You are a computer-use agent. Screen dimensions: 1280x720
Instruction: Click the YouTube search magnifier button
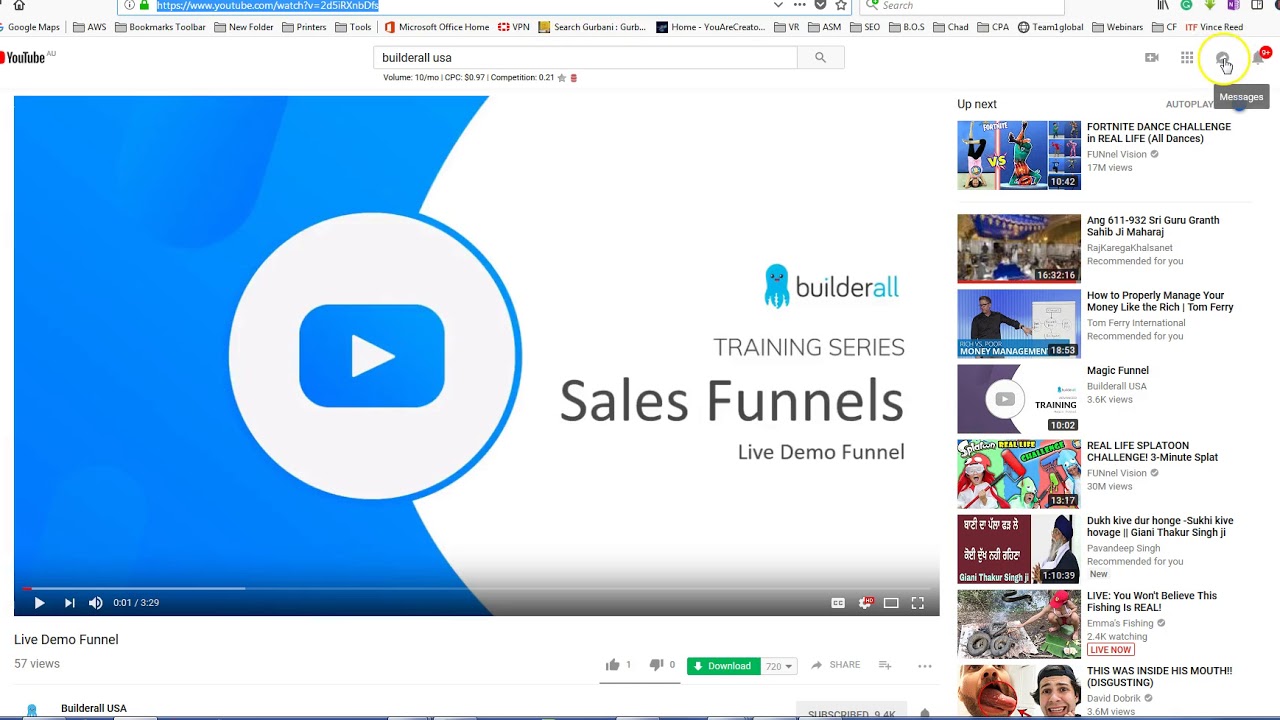point(820,58)
